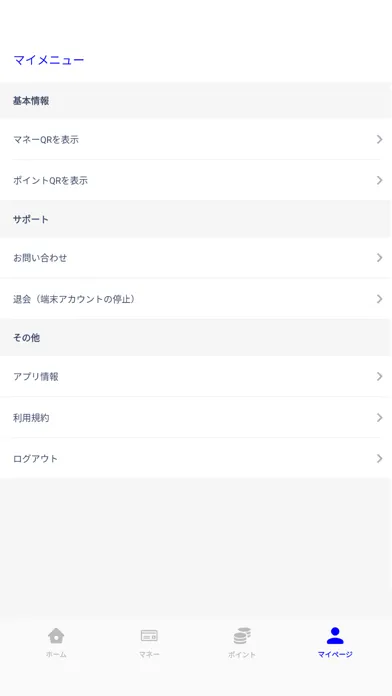Tap the マイページ person icon
The height and width of the screenshot is (696, 392).
tap(335, 636)
